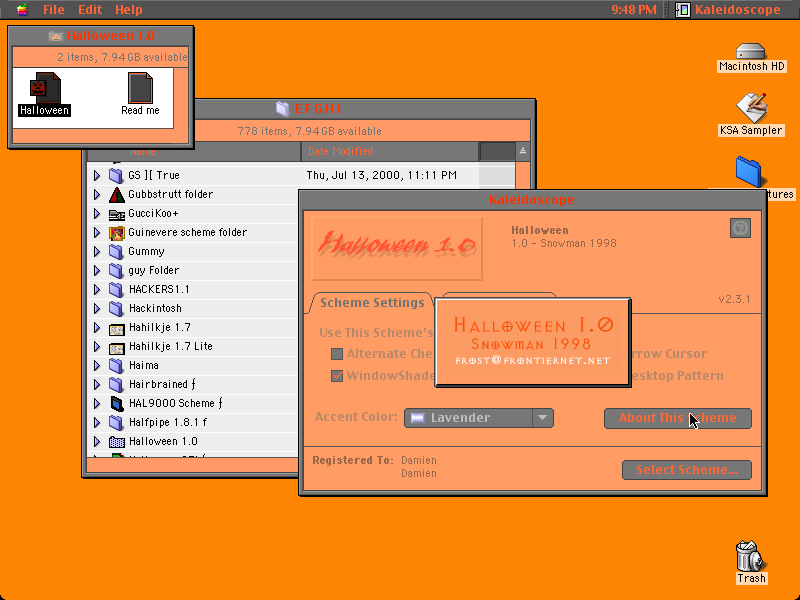The width and height of the screenshot is (800, 600).
Task: Click the Halloween 1.0 about splash panel
Action: [533, 342]
